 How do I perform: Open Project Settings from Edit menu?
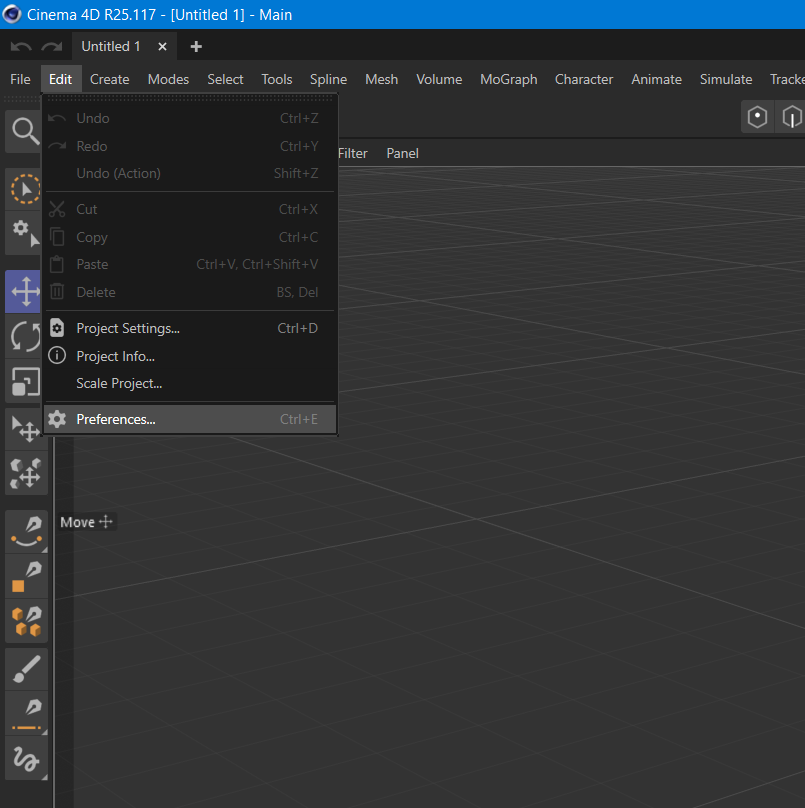pyautogui.click(x=128, y=328)
